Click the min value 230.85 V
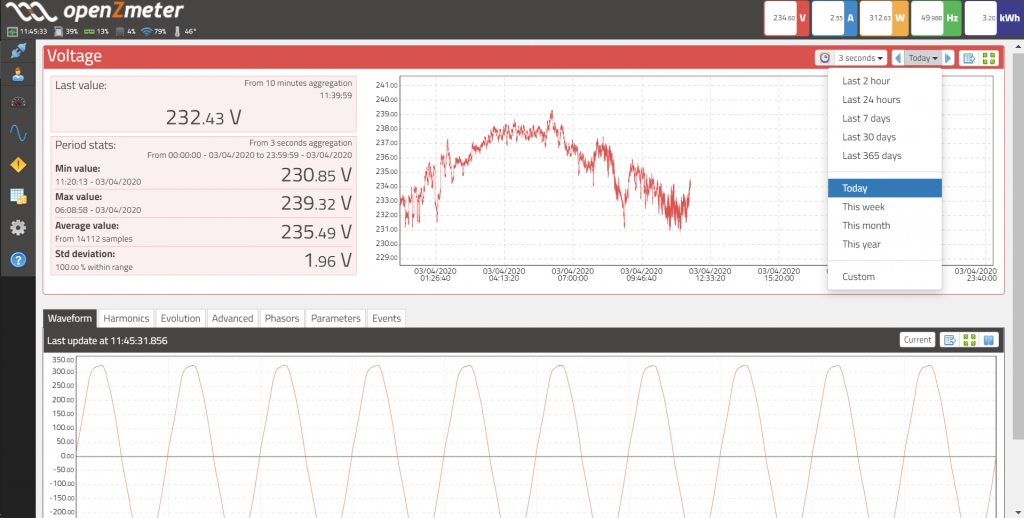Viewport: 1024px width, 518px height. click(316, 175)
